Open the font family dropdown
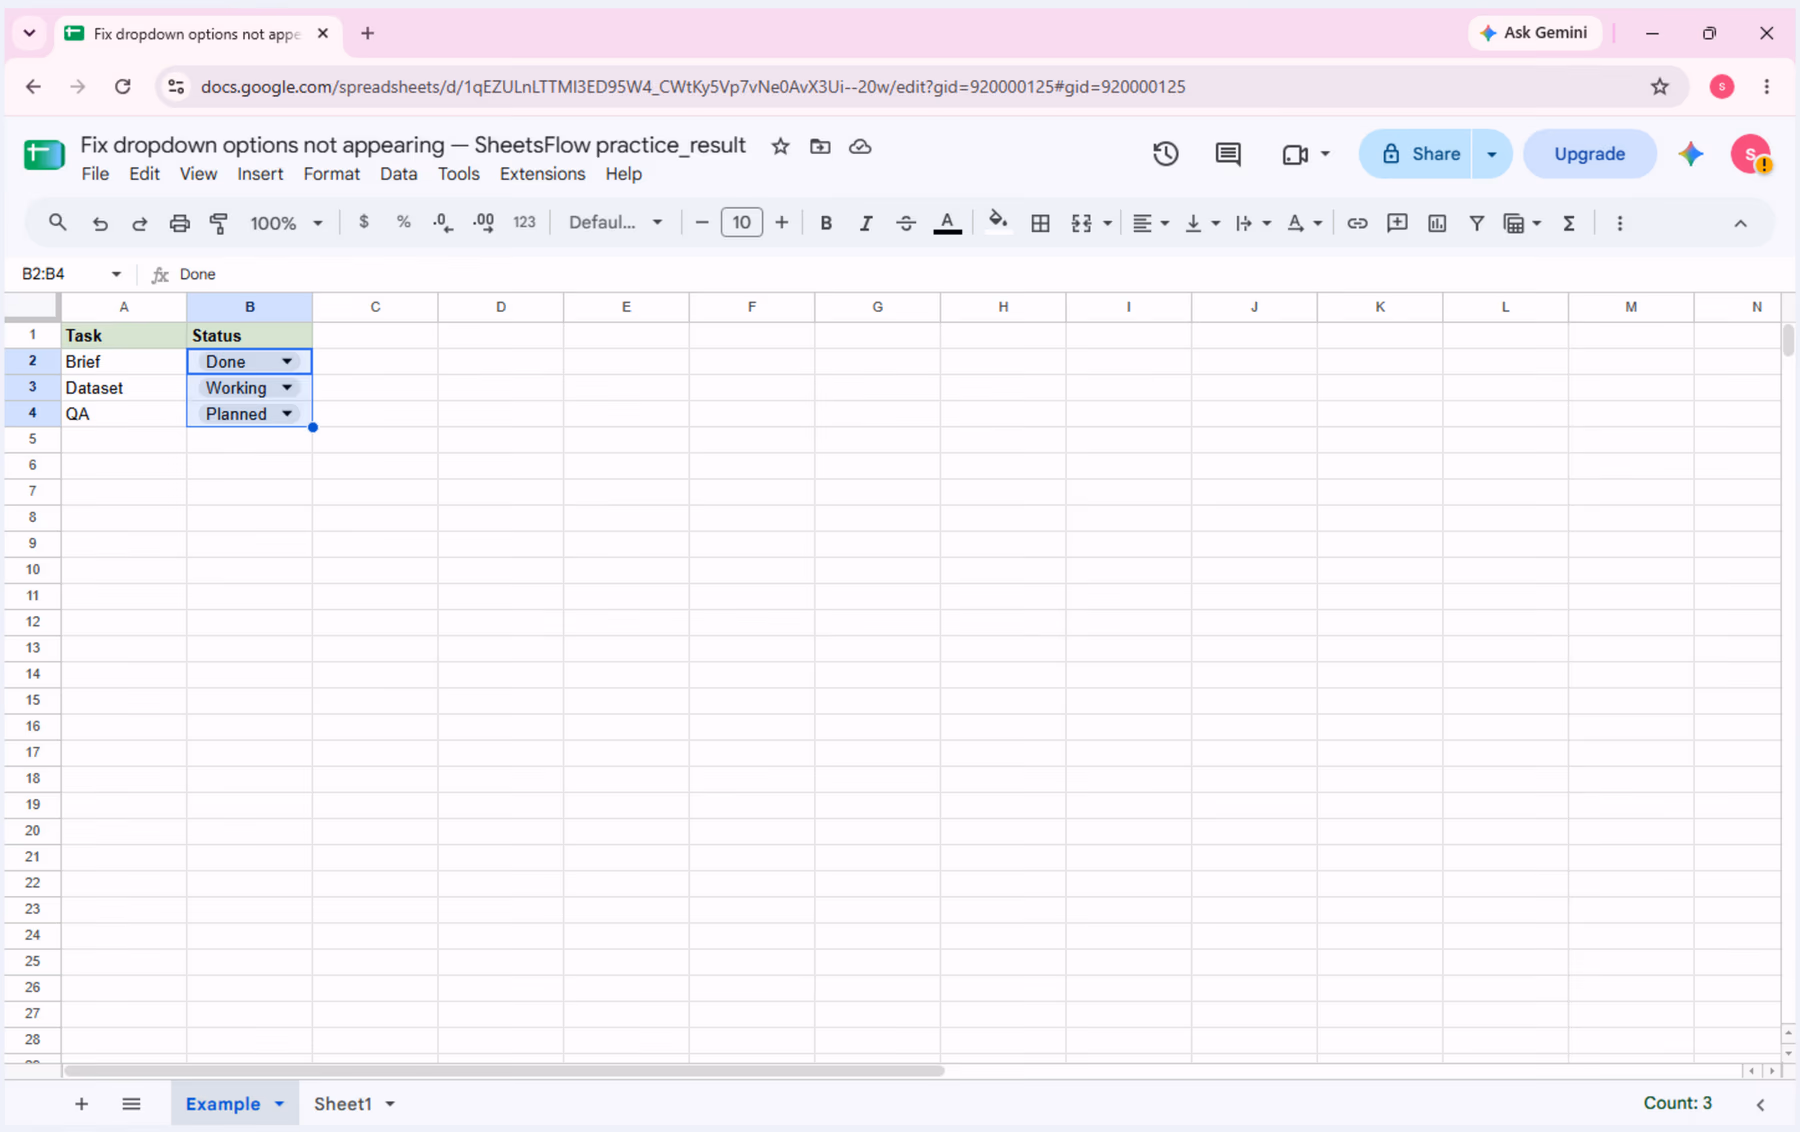 tap(615, 222)
